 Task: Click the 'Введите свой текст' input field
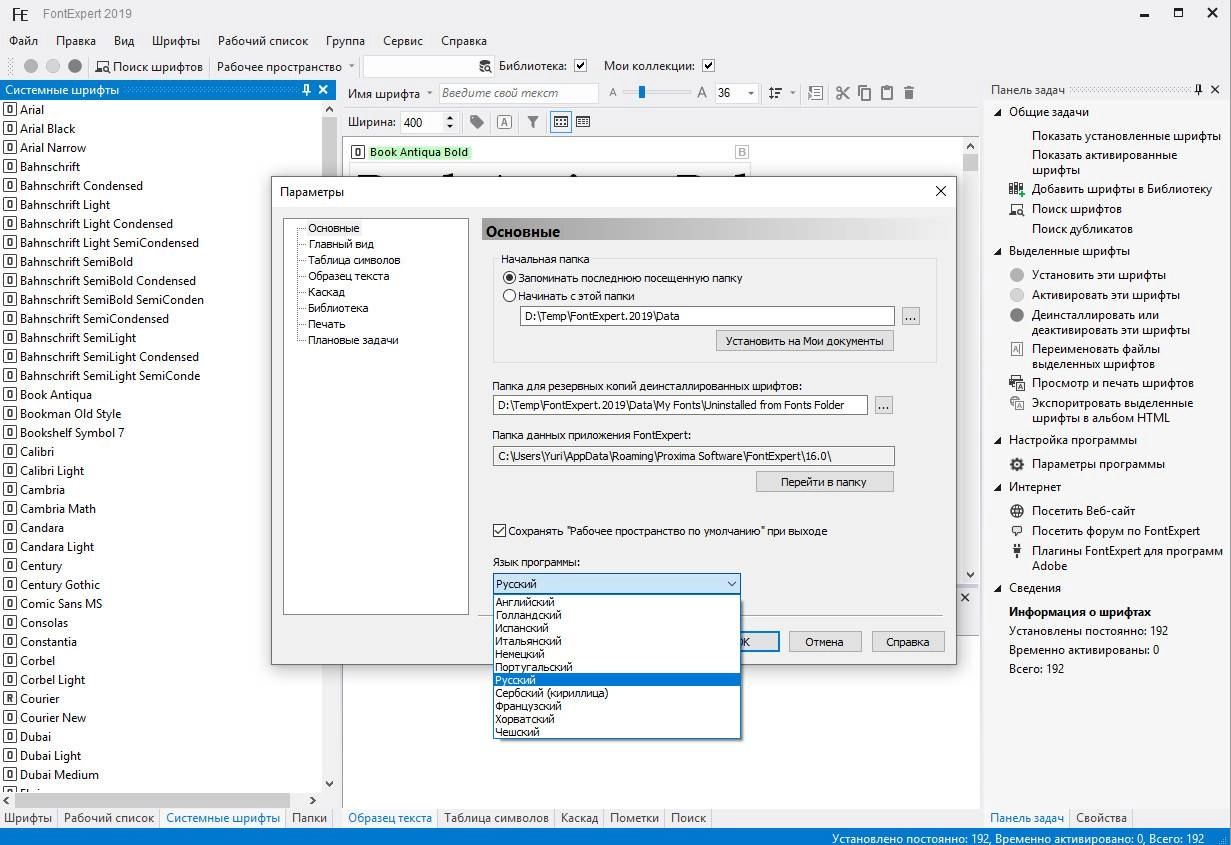pos(518,93)
